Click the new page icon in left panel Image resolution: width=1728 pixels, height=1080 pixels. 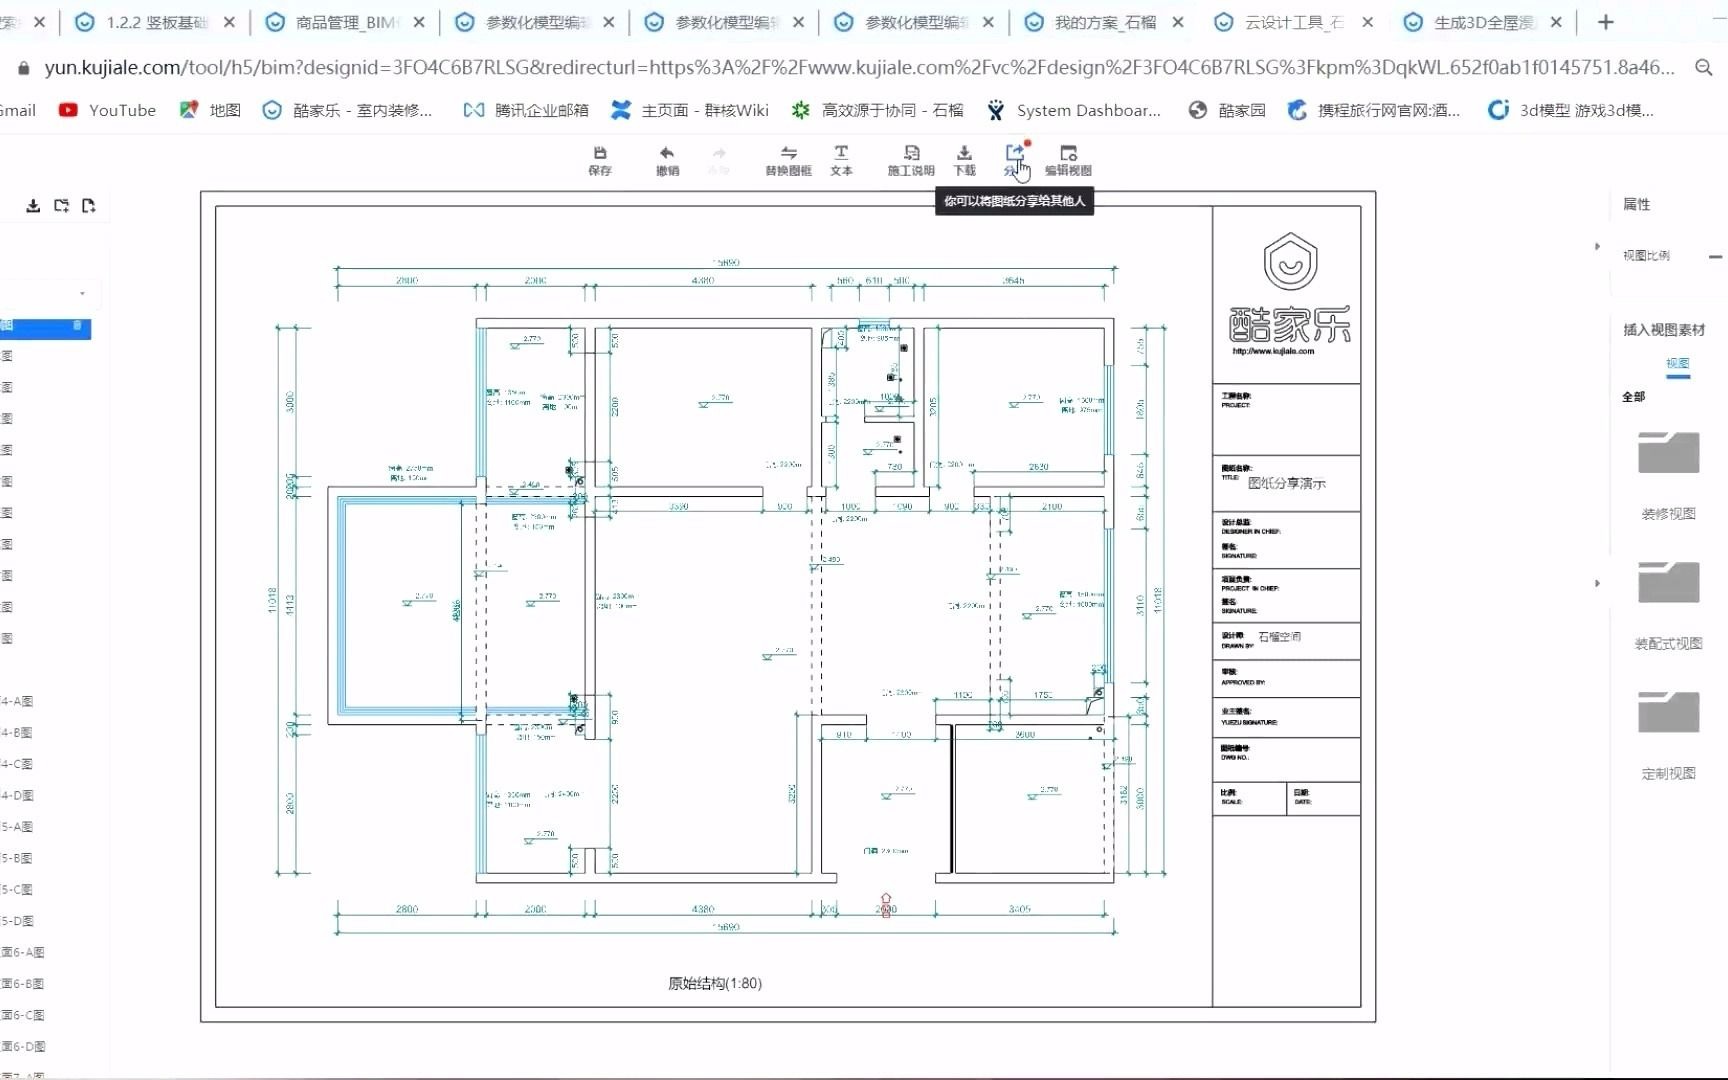click(89, 206)
